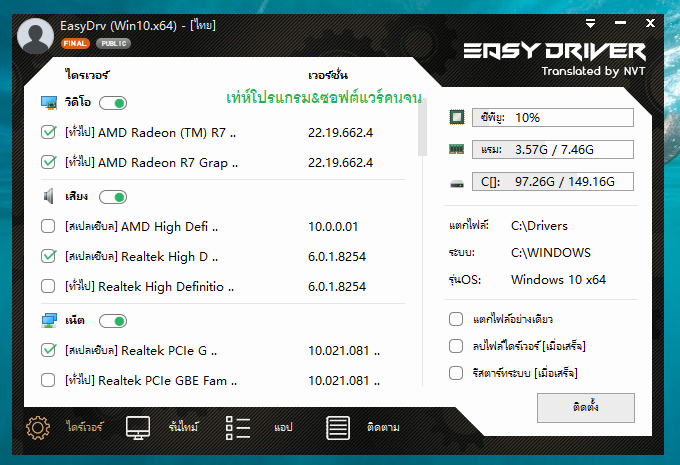Close the EasyDrv window
The width and height of the screenshot is (680, 465).
click(x=650, y=23)
